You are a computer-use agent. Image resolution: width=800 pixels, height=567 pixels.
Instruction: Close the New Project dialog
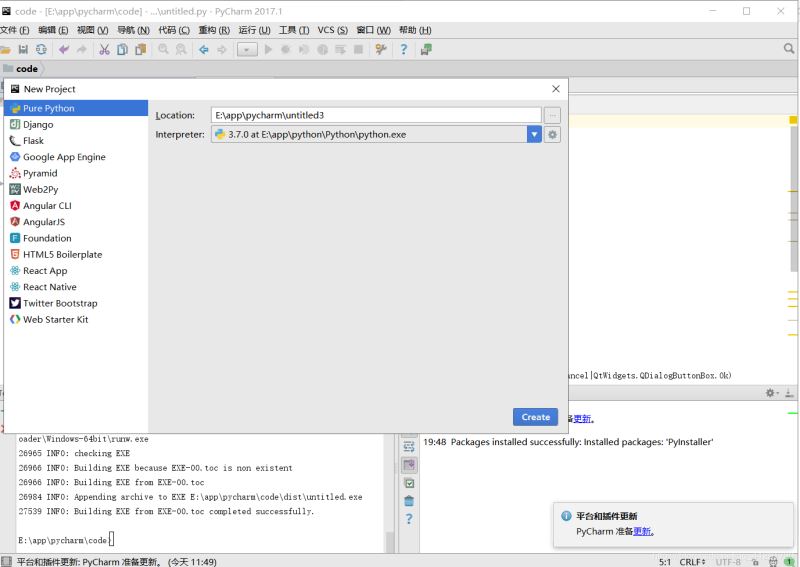pyautogui.click(x=556, y=89)
